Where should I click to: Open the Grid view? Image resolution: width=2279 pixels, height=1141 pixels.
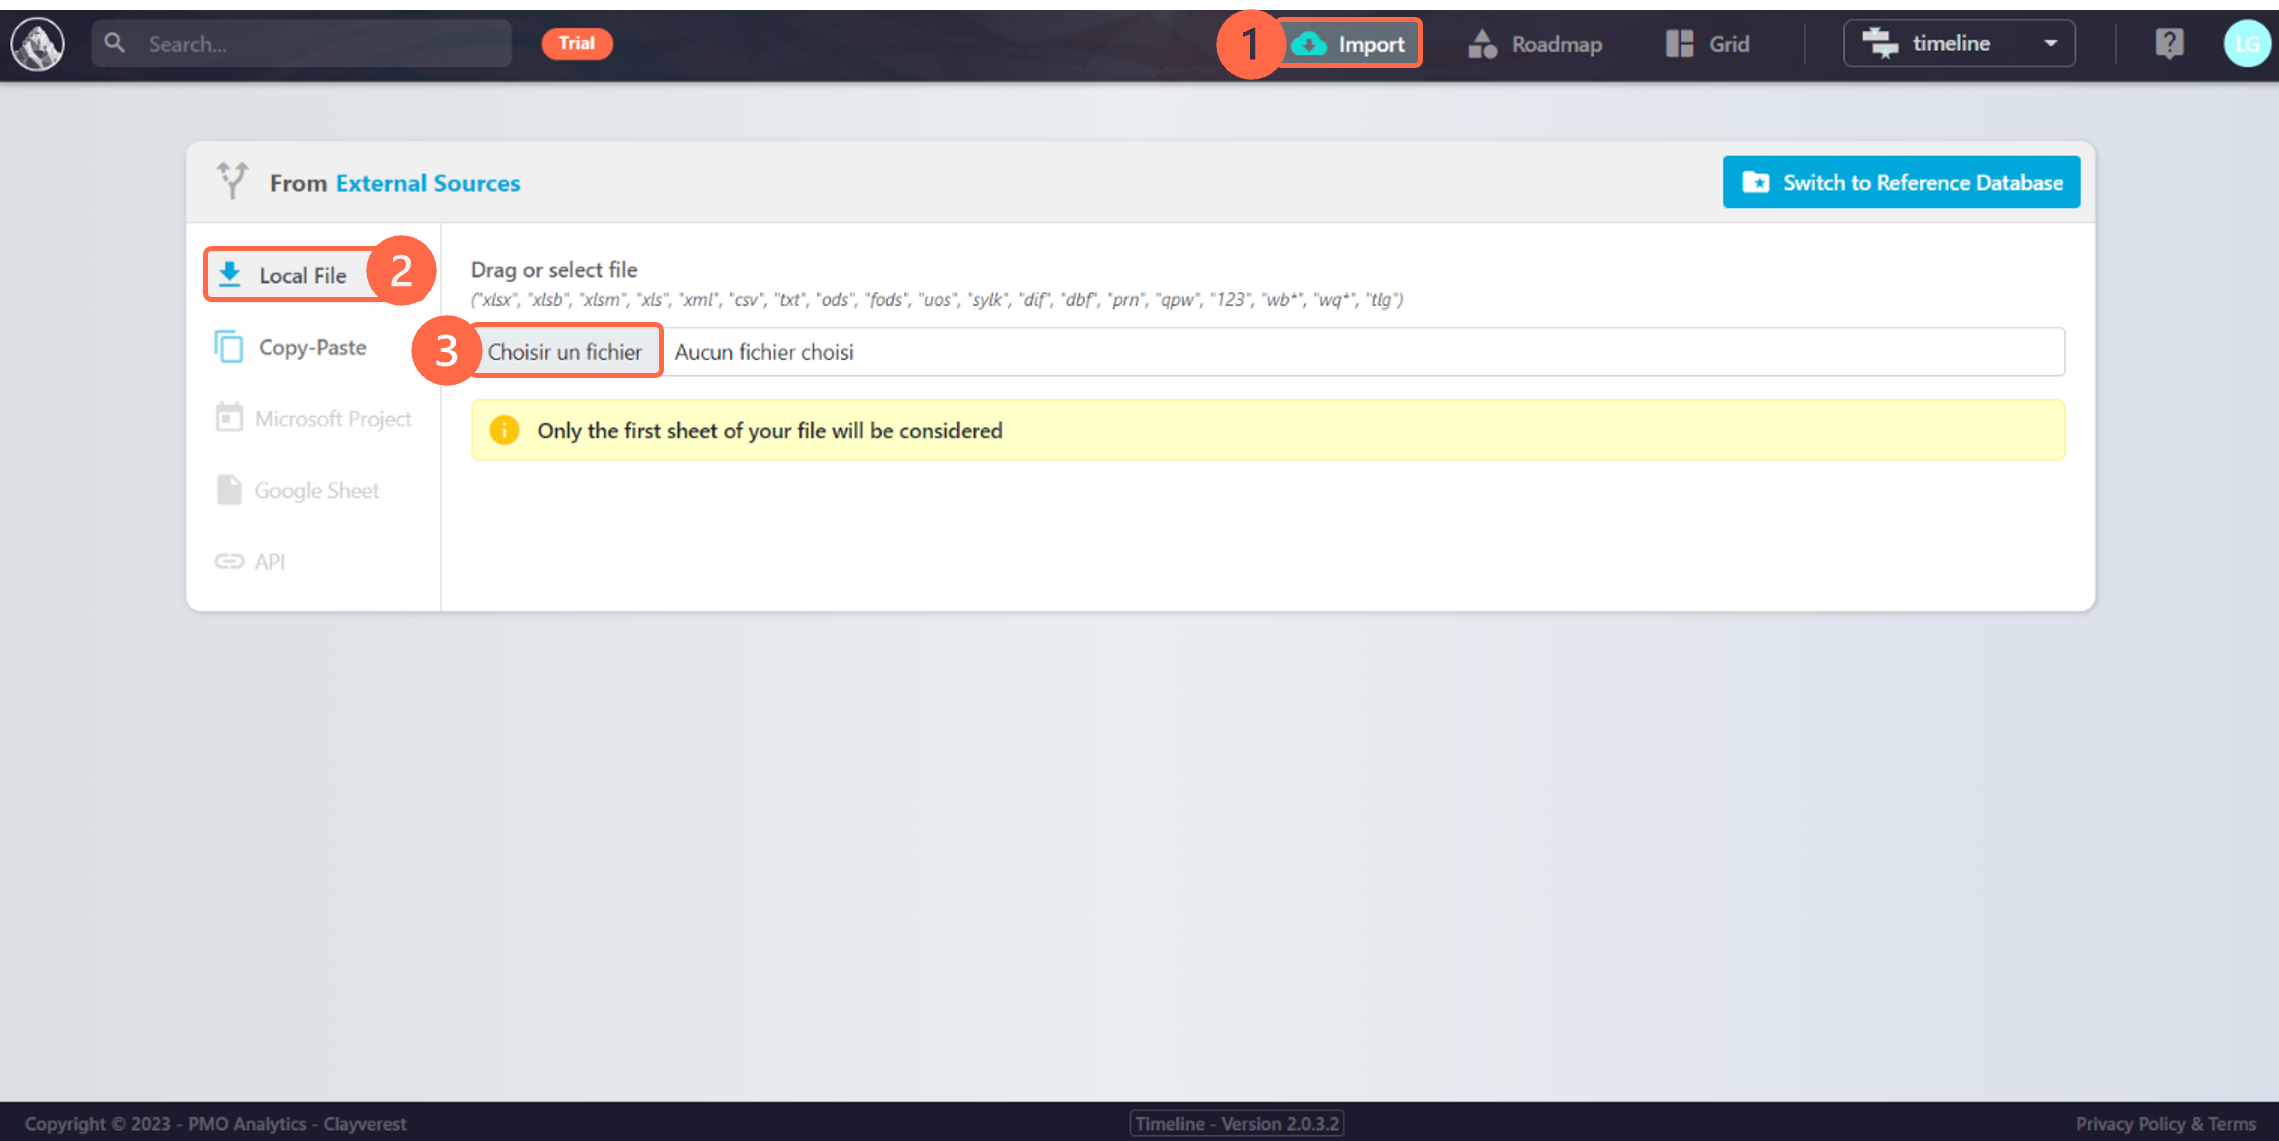point(1708,44)
